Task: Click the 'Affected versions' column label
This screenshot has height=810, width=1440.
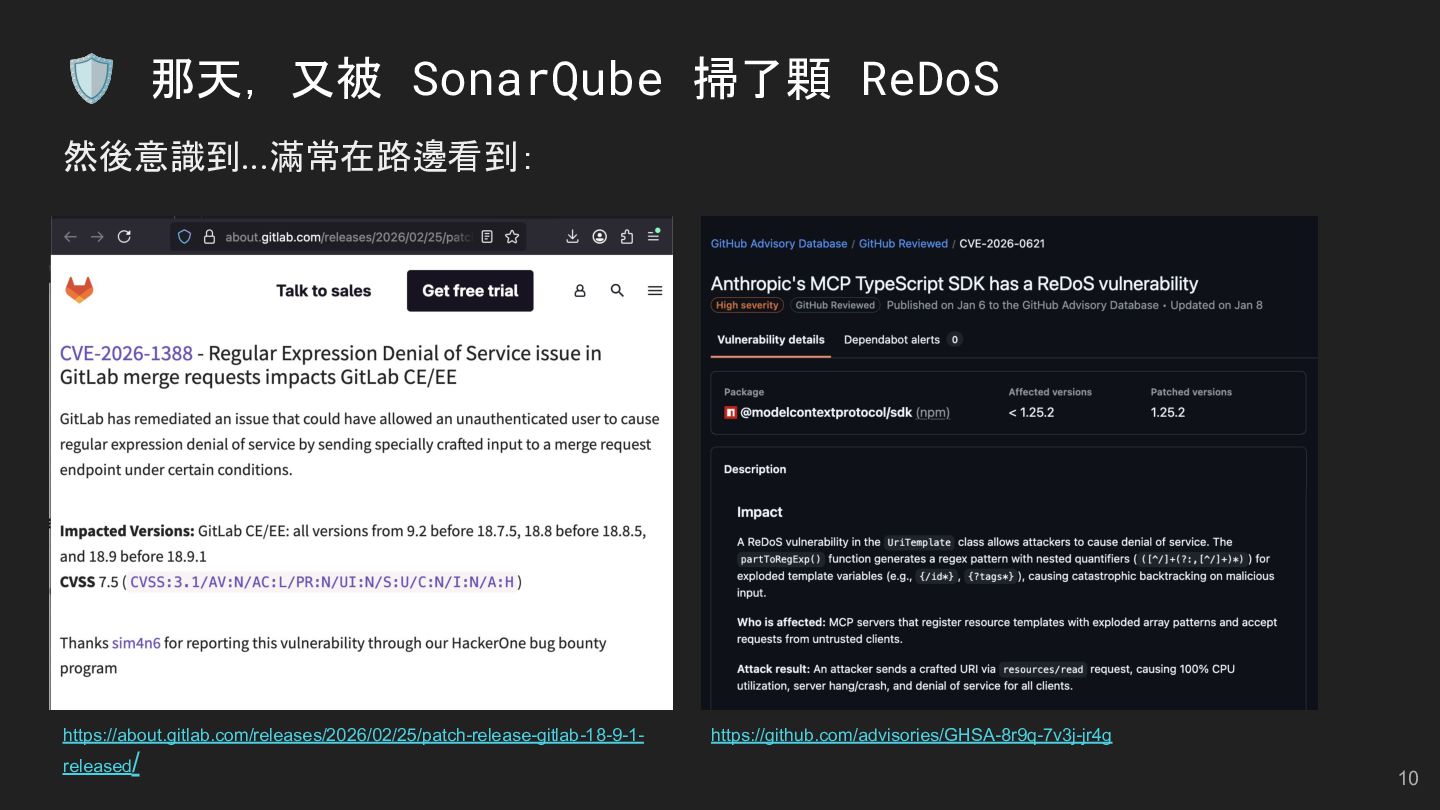Action: tap(1050, 392)
